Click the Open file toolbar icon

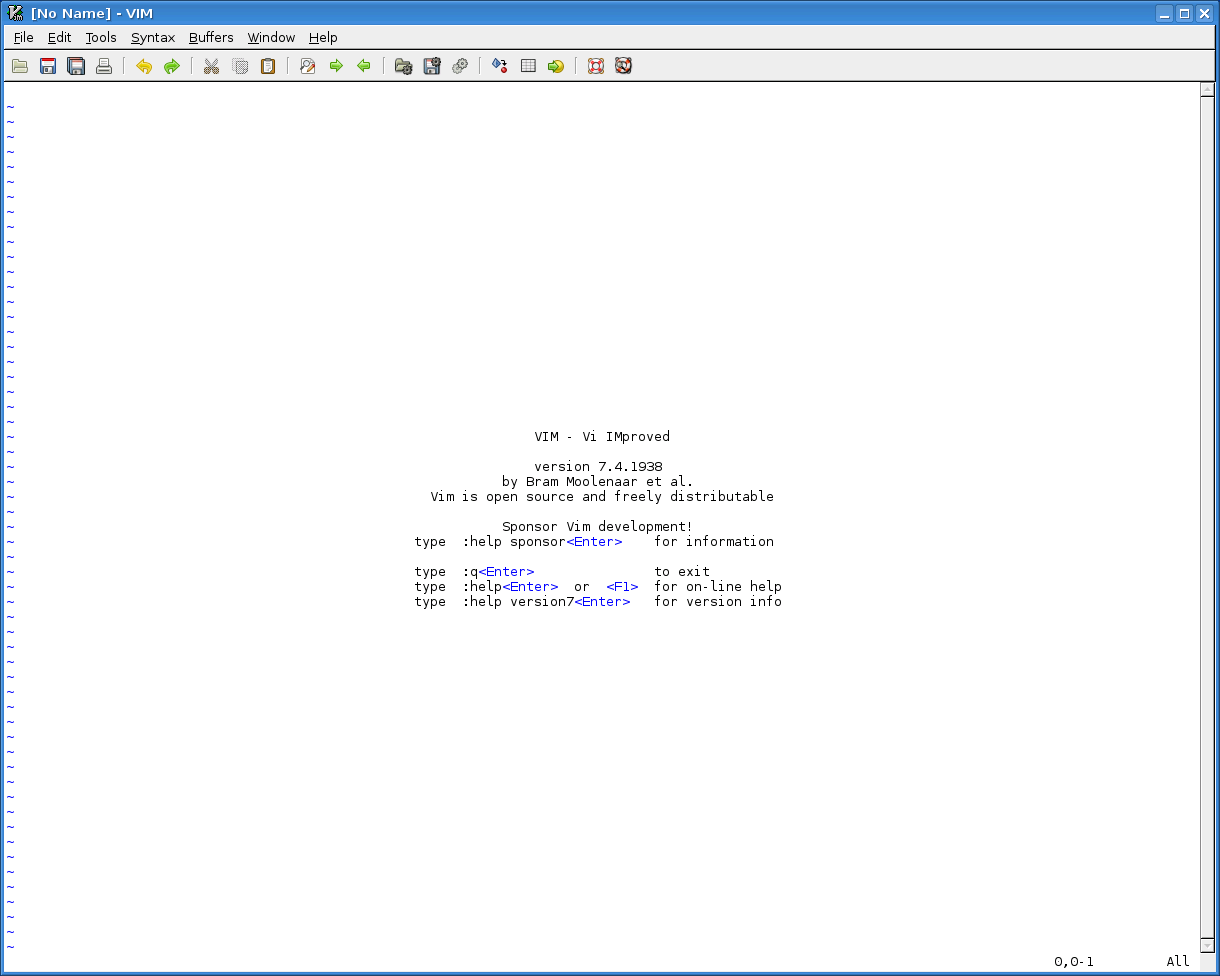20,66
